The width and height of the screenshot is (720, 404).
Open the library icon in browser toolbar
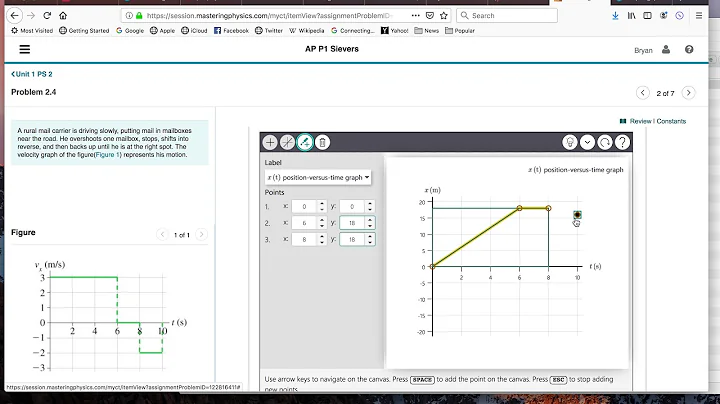pyautogui.click(x=631, y=16)
